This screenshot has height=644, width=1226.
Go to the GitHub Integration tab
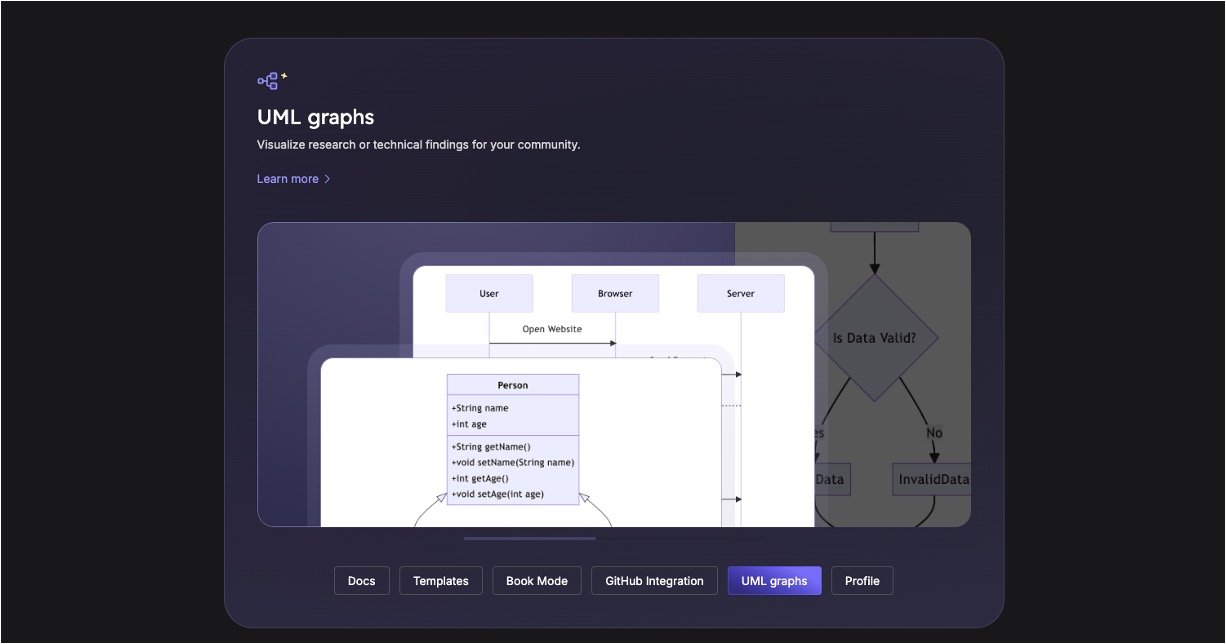tap(654, 581)
